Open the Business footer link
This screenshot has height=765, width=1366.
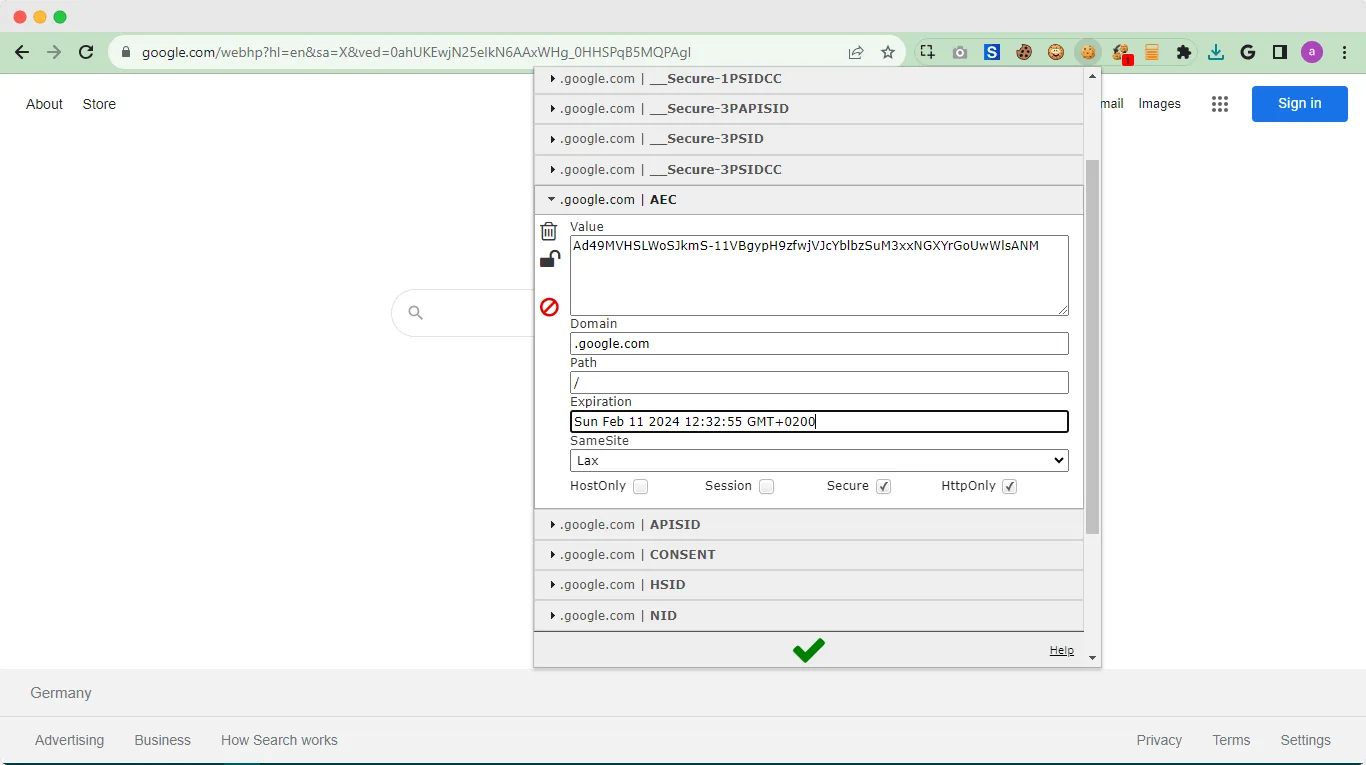click(x=162, y=741)
